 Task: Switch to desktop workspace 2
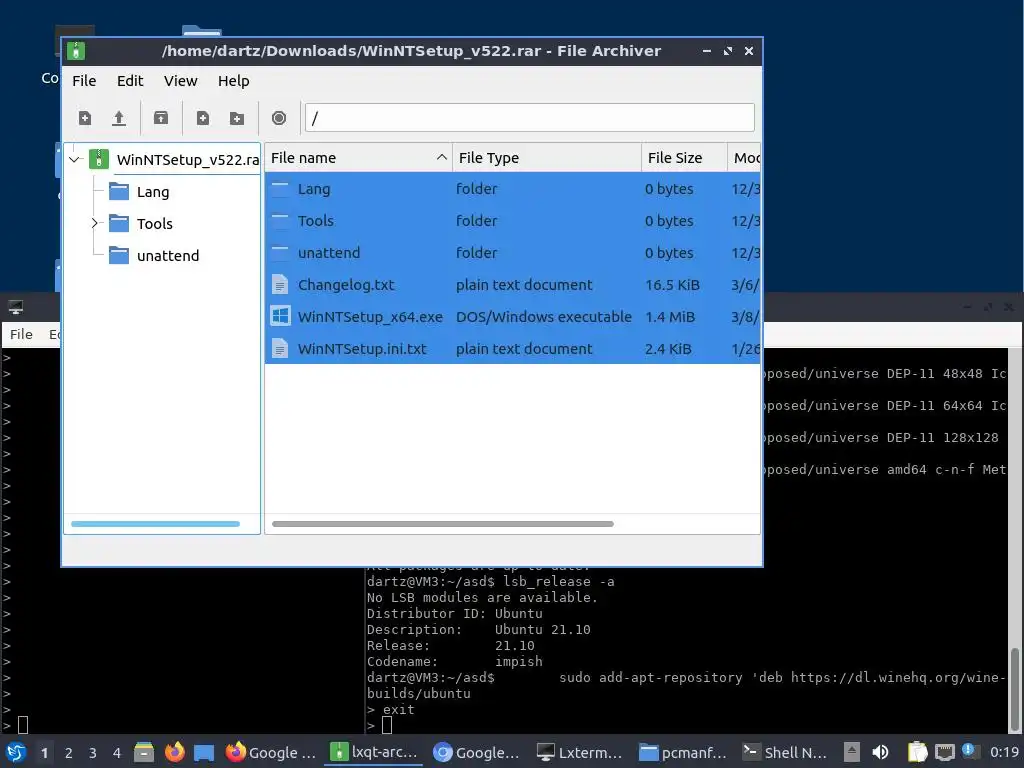pos(69,753)
